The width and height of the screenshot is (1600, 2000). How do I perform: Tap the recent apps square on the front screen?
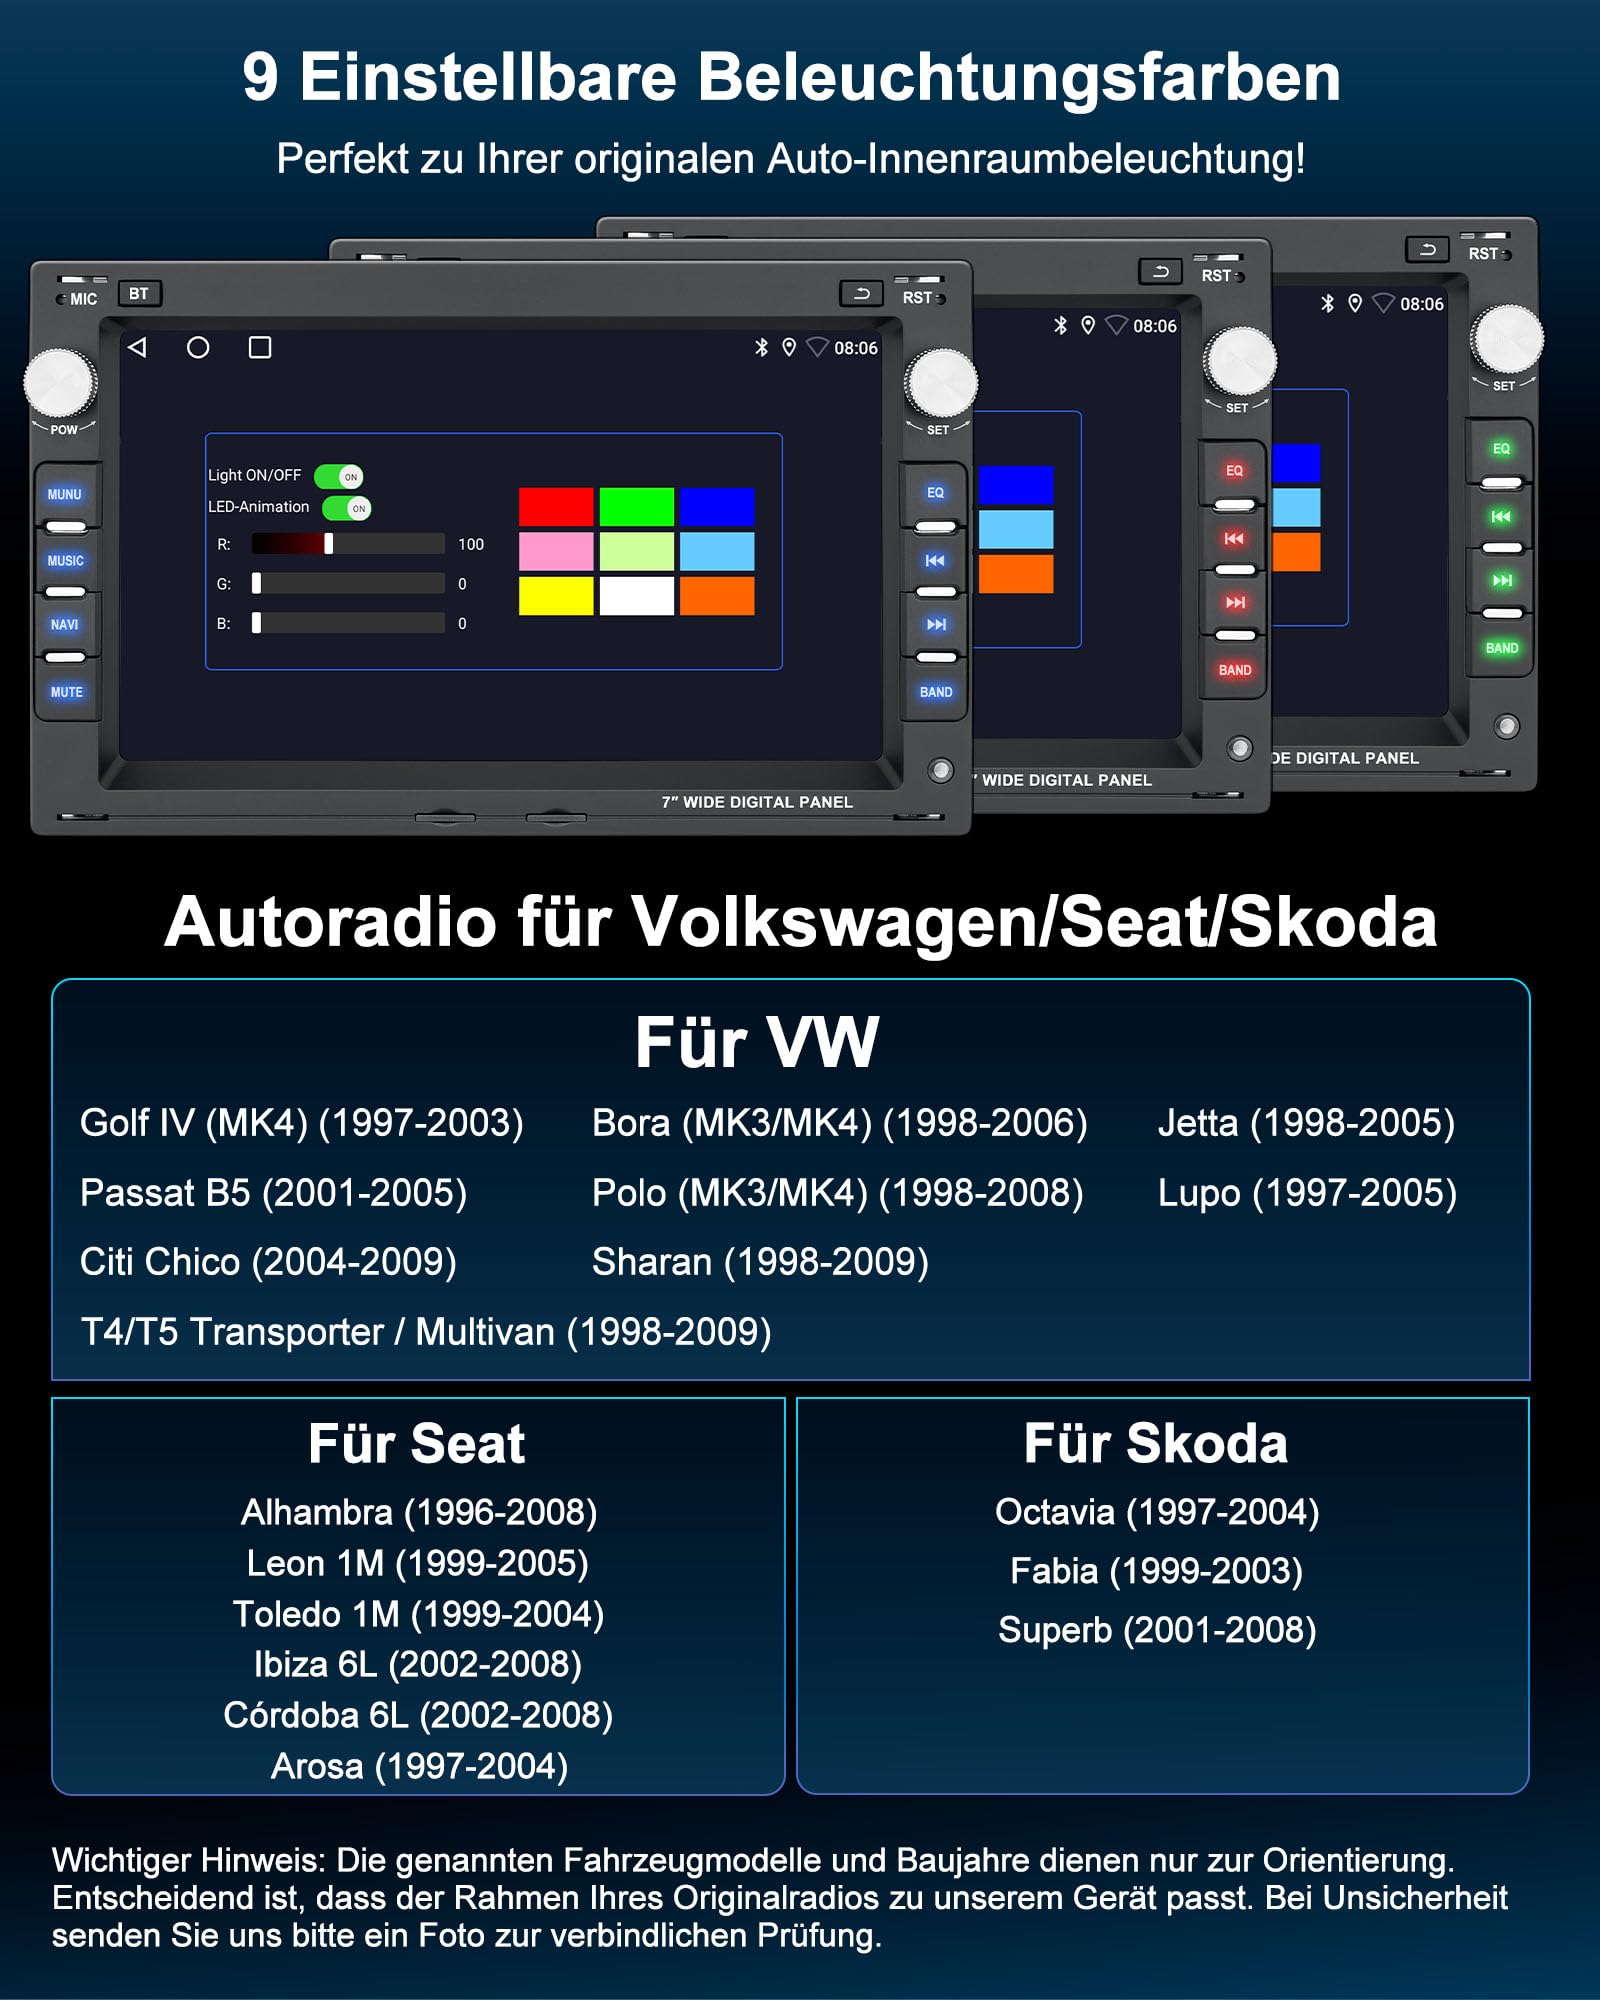[x=260, y=347]
